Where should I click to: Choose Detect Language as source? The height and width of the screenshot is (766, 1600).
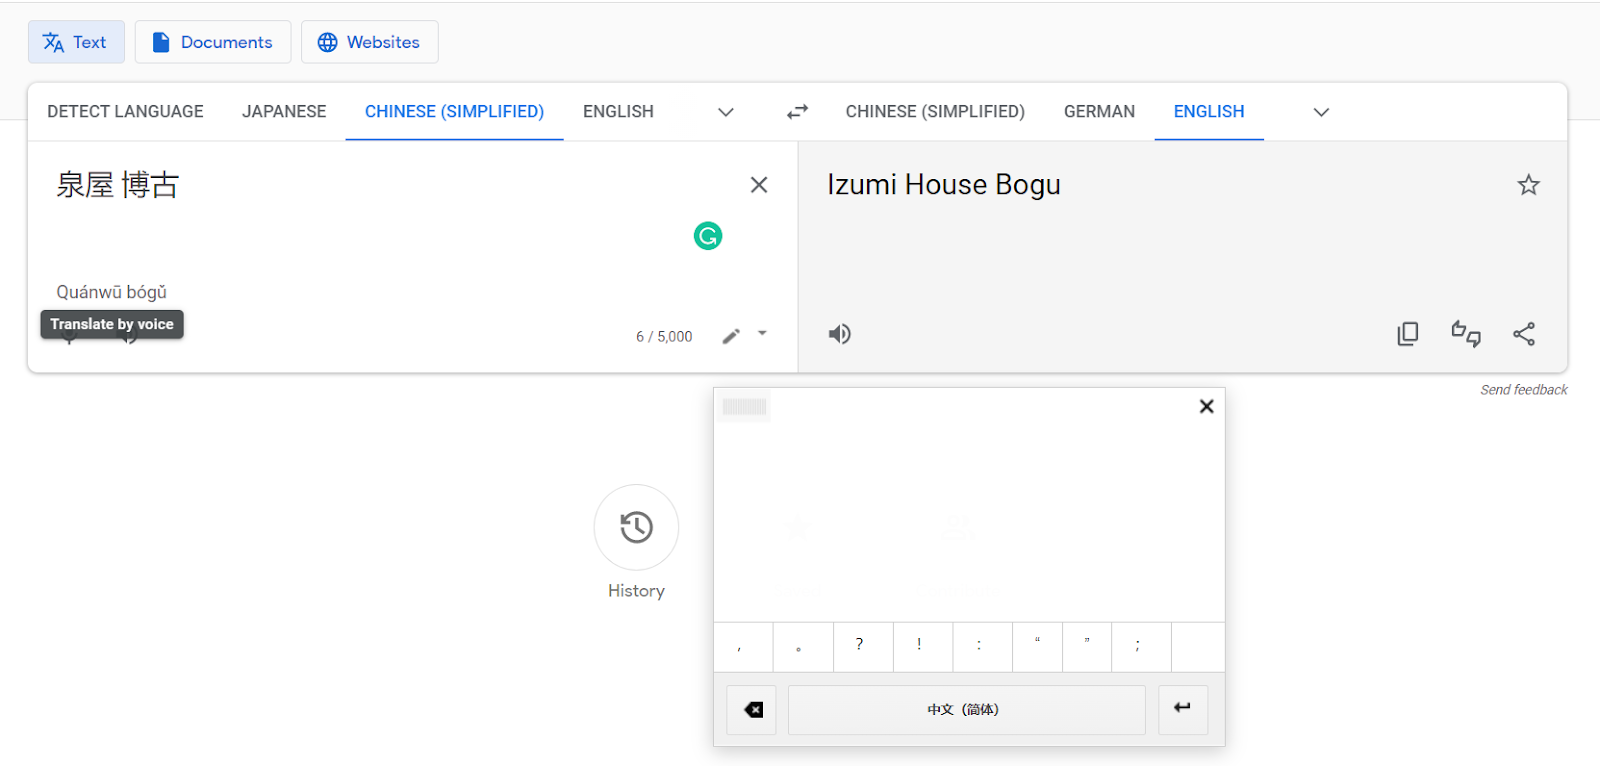pos(125,111)
